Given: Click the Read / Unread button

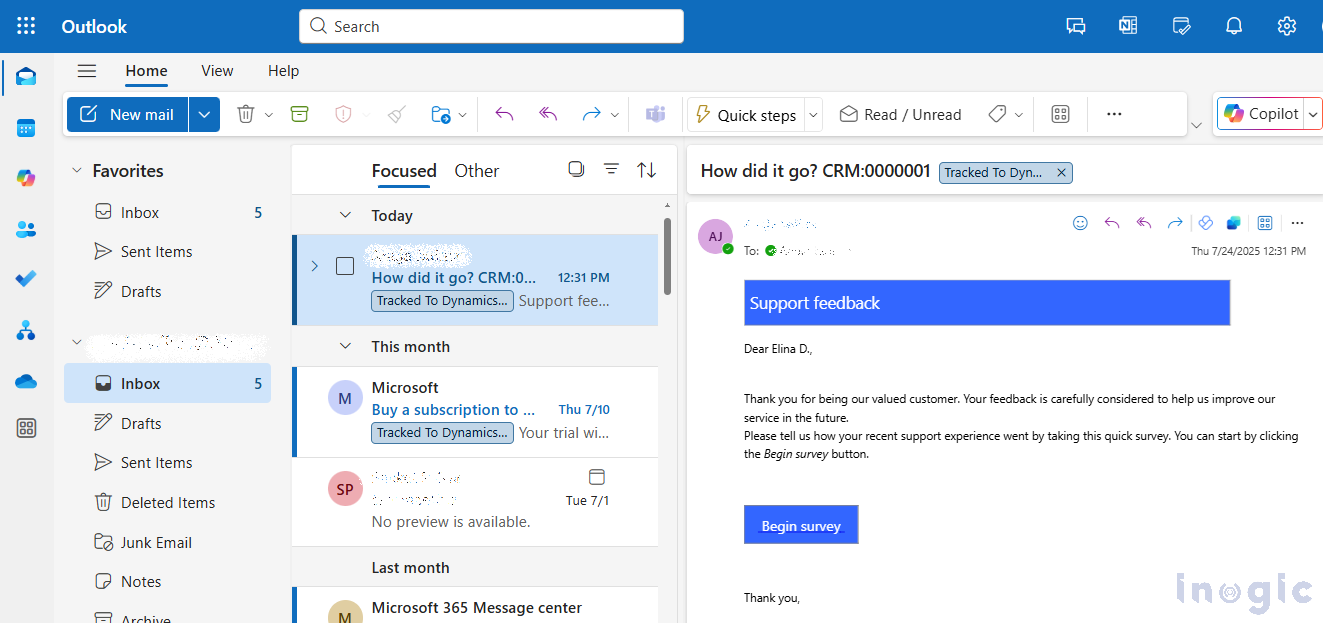Looking at the screenshot, I should coord(900,115).
